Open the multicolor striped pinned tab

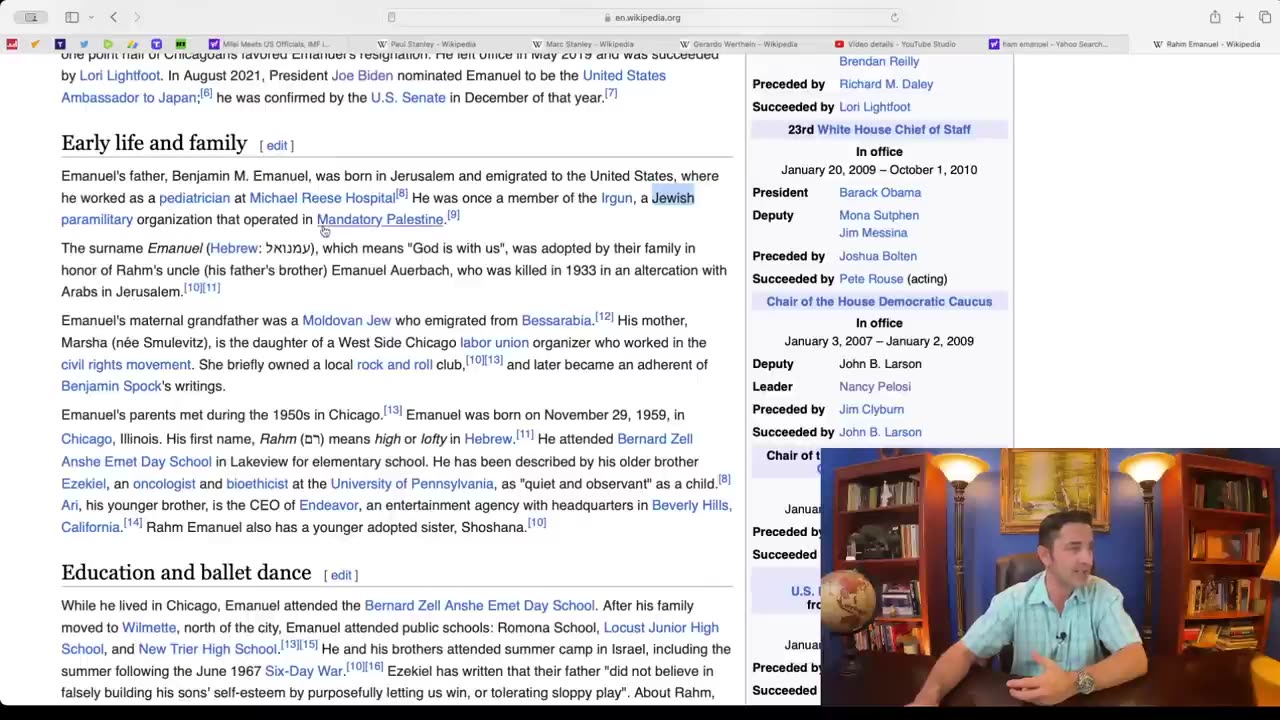tap(132, 44)
